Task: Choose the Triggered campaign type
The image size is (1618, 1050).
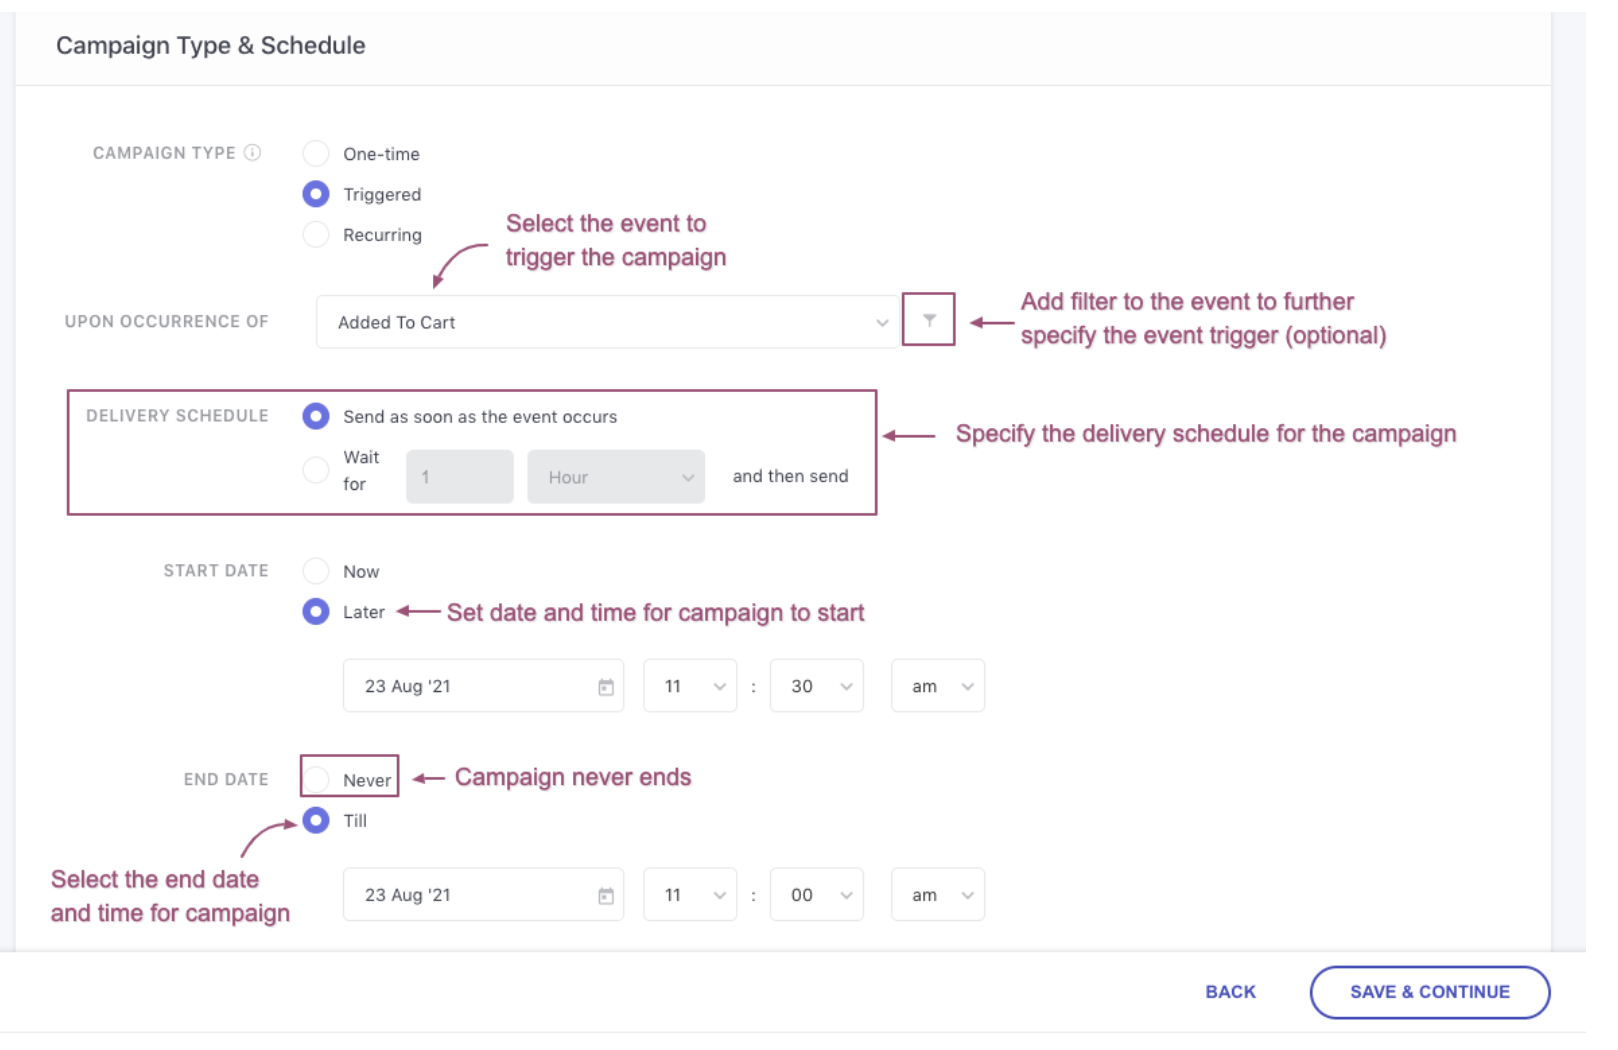Action: 316,194
